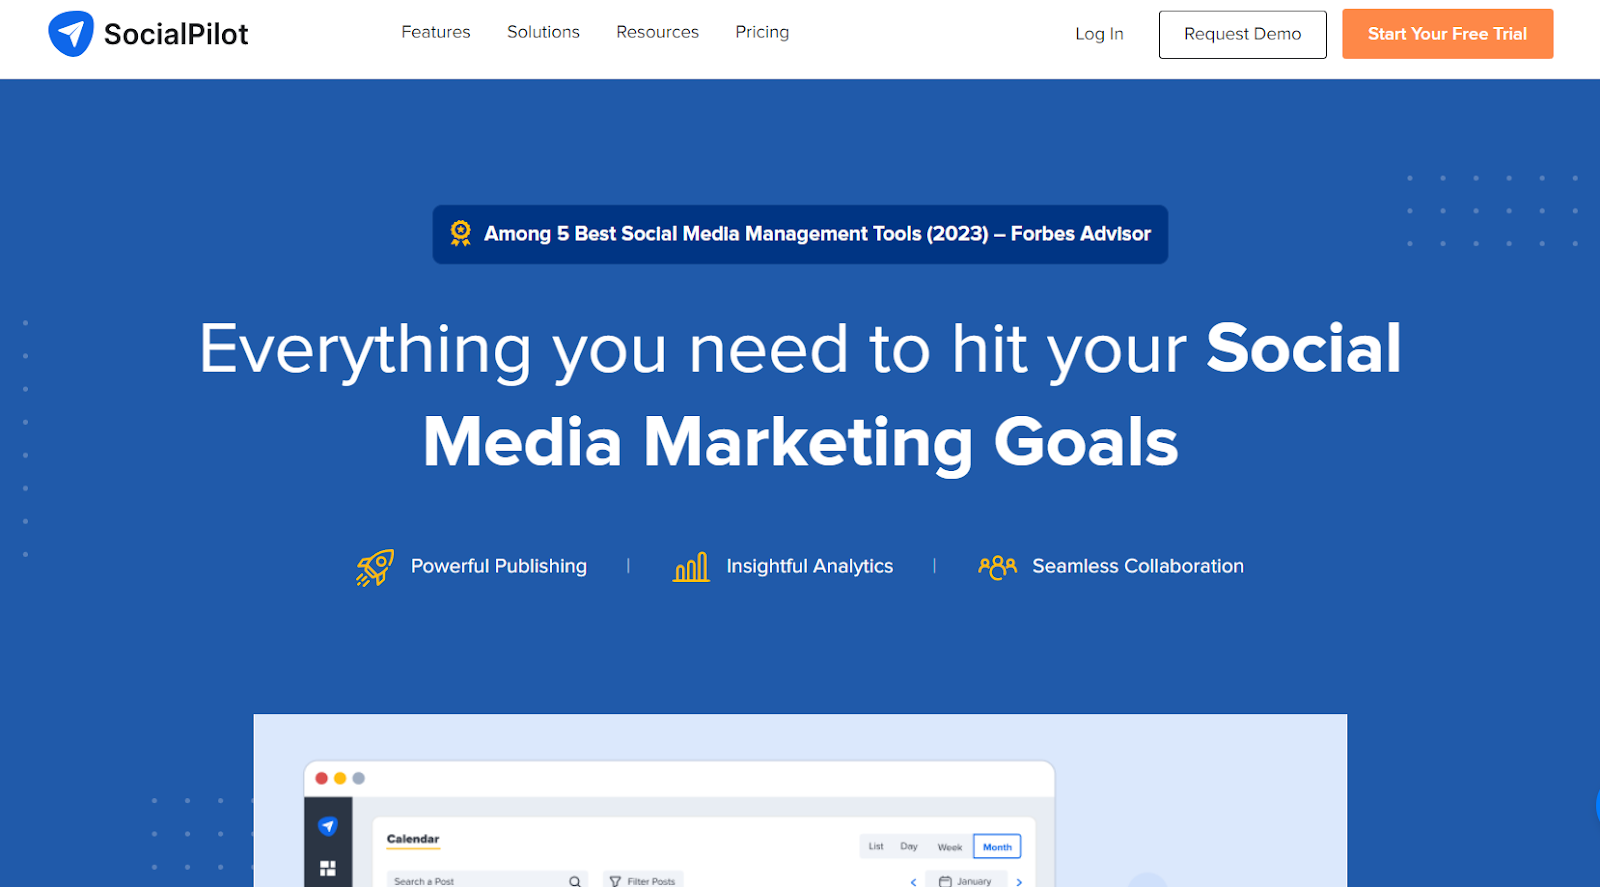Click the grid dashboard icon in the preview sidebar

[x=328, y=868]
